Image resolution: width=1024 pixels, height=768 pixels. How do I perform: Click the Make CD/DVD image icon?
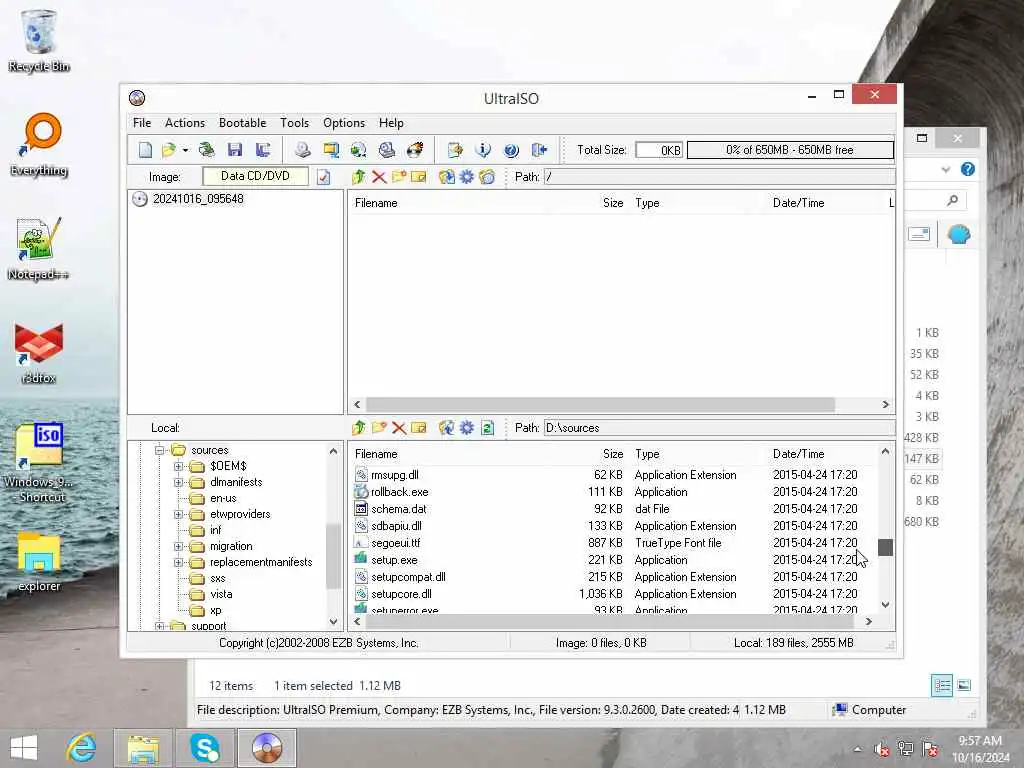(302, 150)
